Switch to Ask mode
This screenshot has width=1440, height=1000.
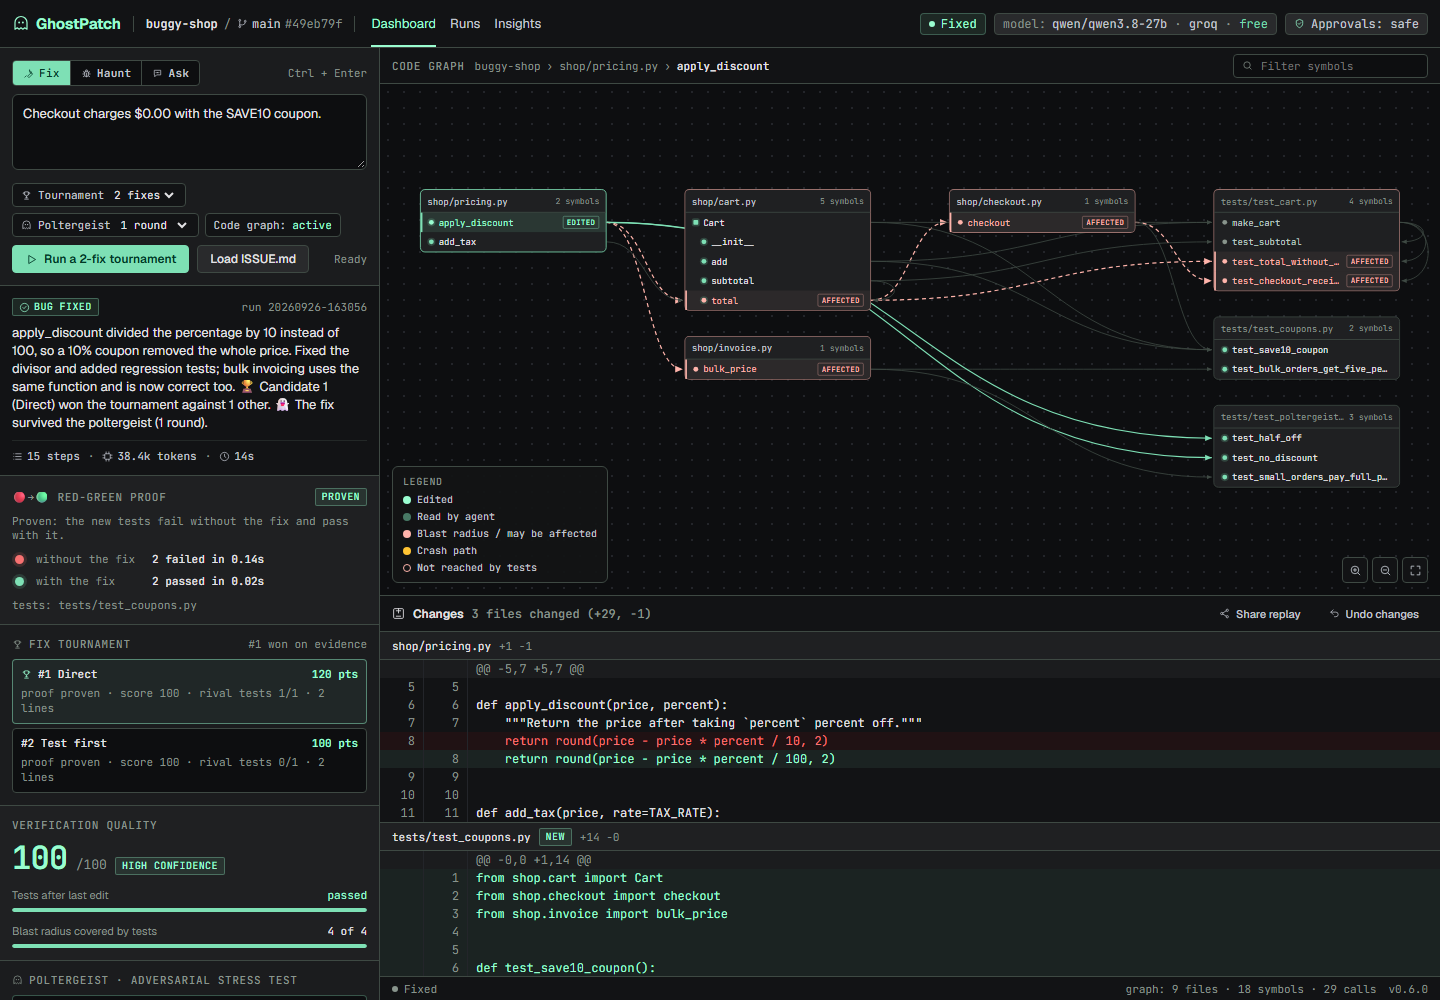click(x=171, y=73)
